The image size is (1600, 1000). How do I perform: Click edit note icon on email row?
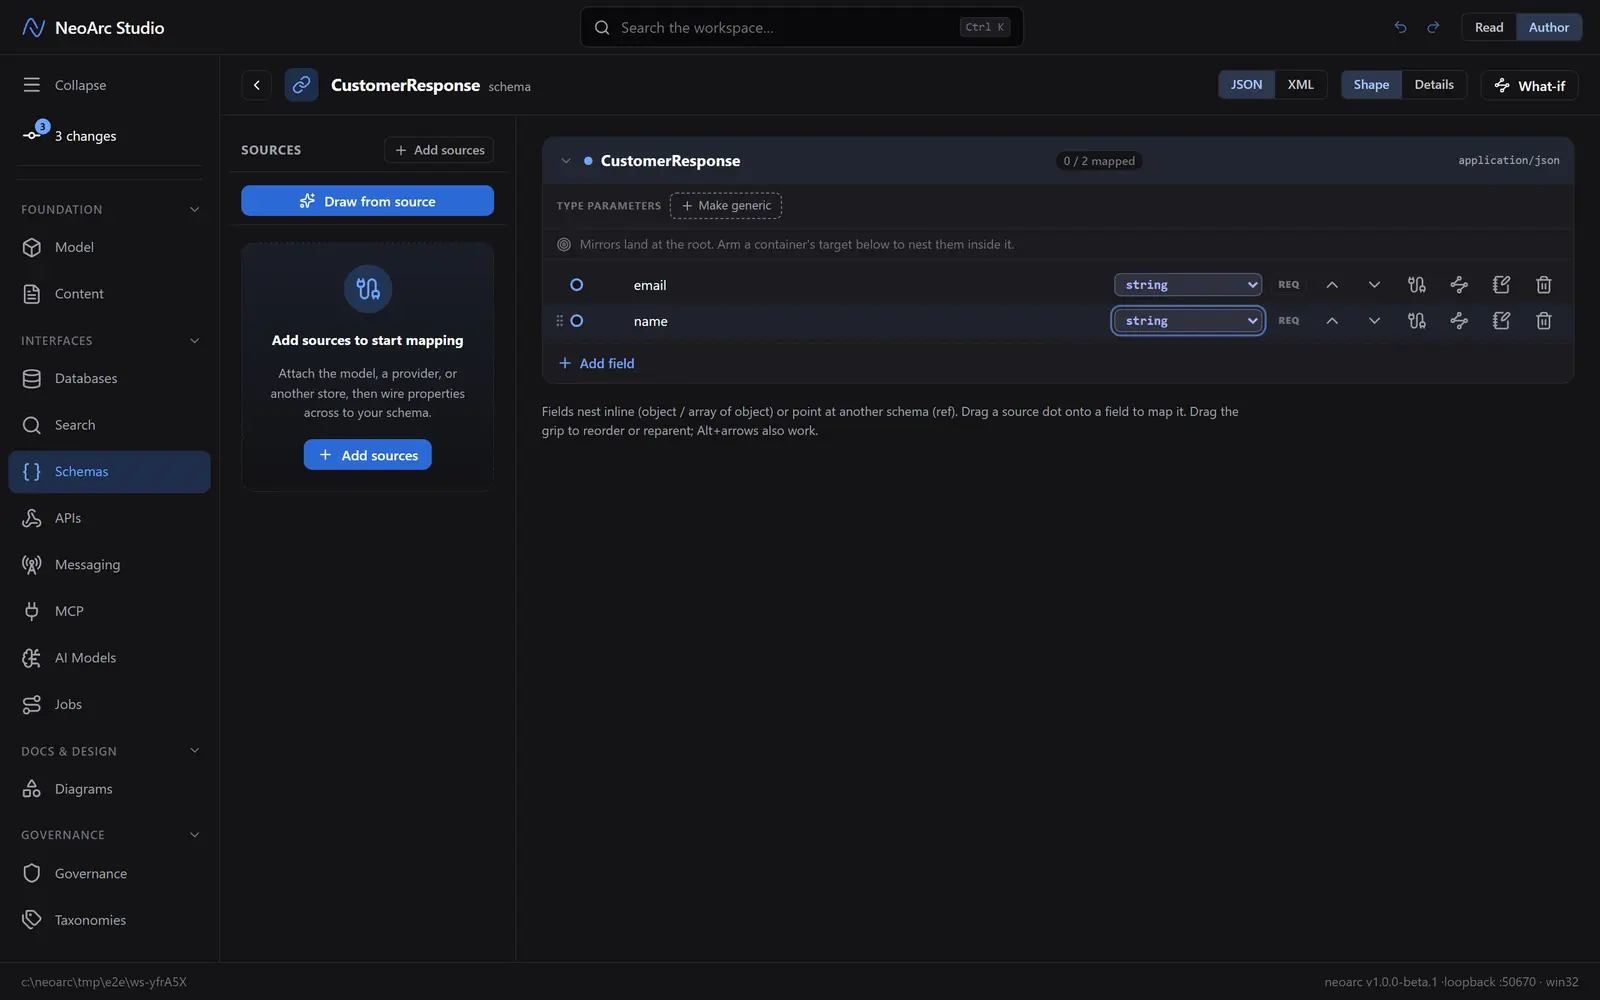pos(1501,285)
